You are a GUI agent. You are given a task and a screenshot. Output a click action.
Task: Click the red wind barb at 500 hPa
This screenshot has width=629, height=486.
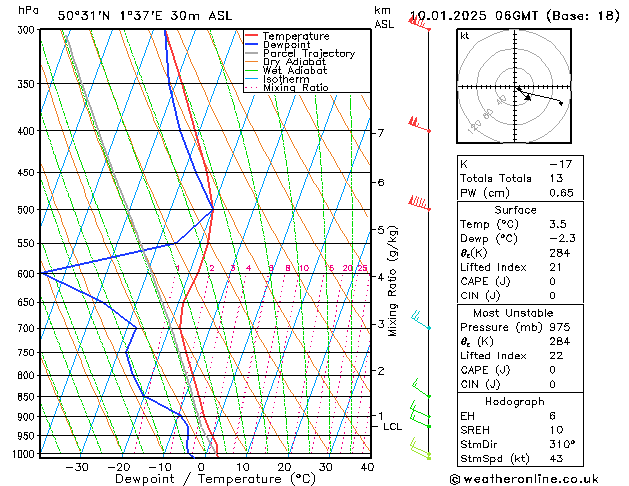420,202
